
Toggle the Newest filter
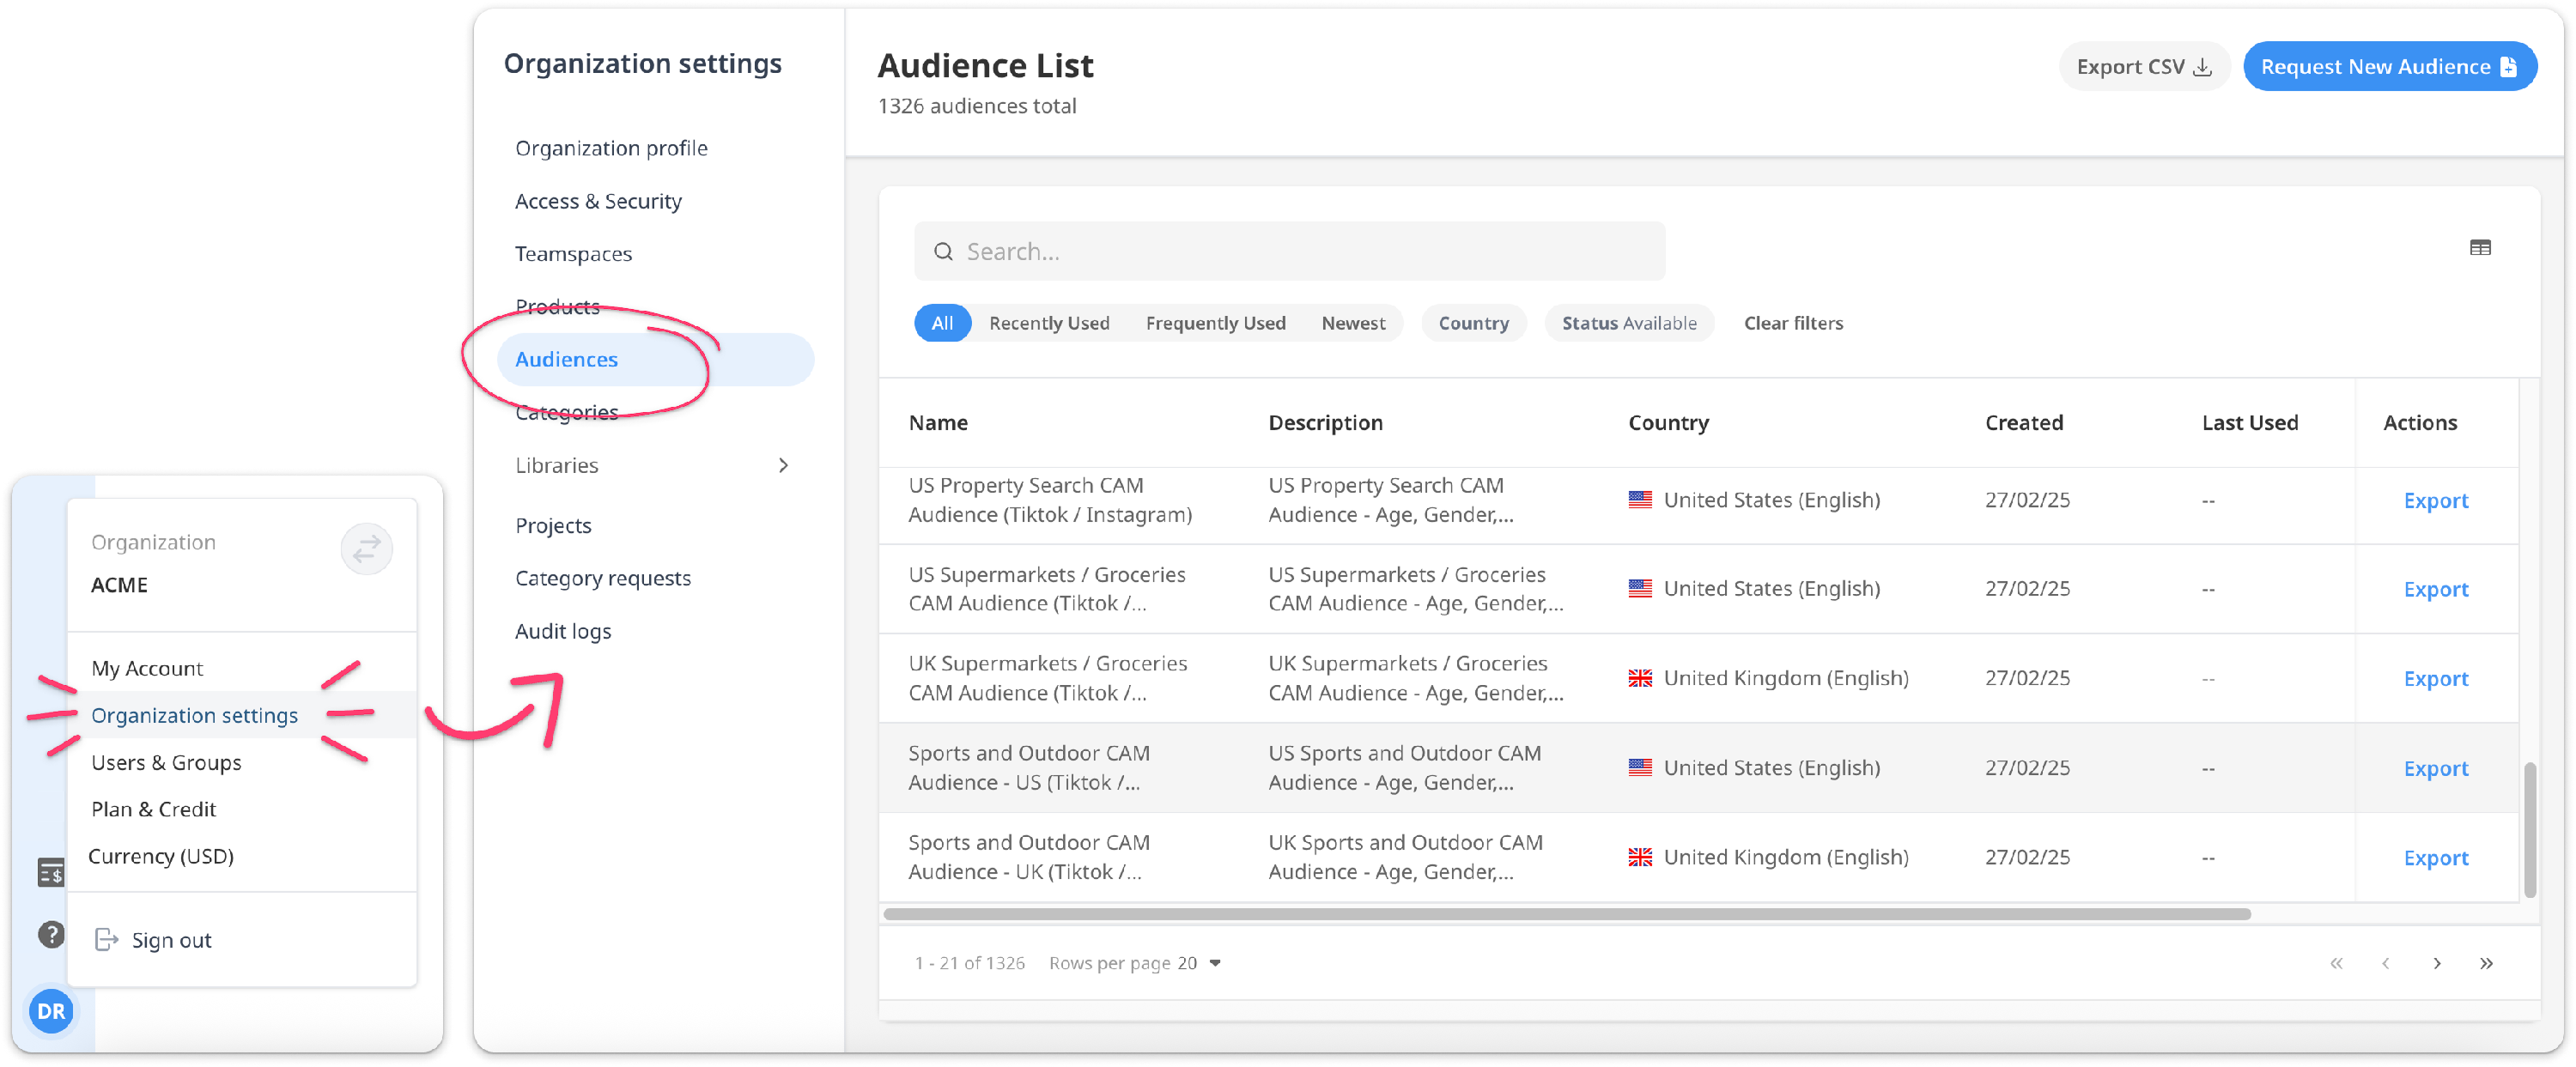tap(1352, 323)
